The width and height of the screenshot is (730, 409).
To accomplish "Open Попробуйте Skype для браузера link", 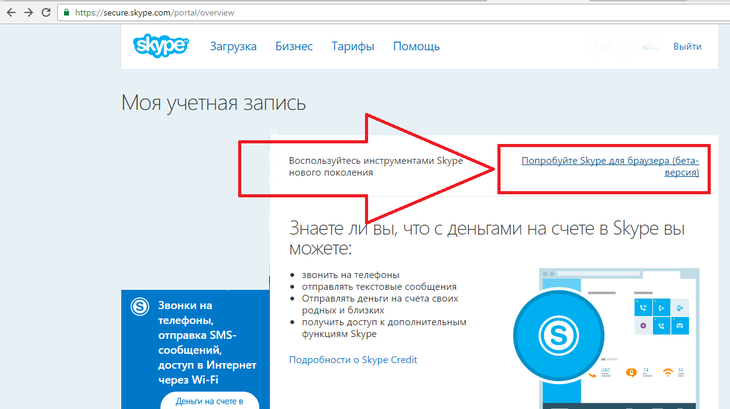I will pyautogui.click(x=610, y=167).
